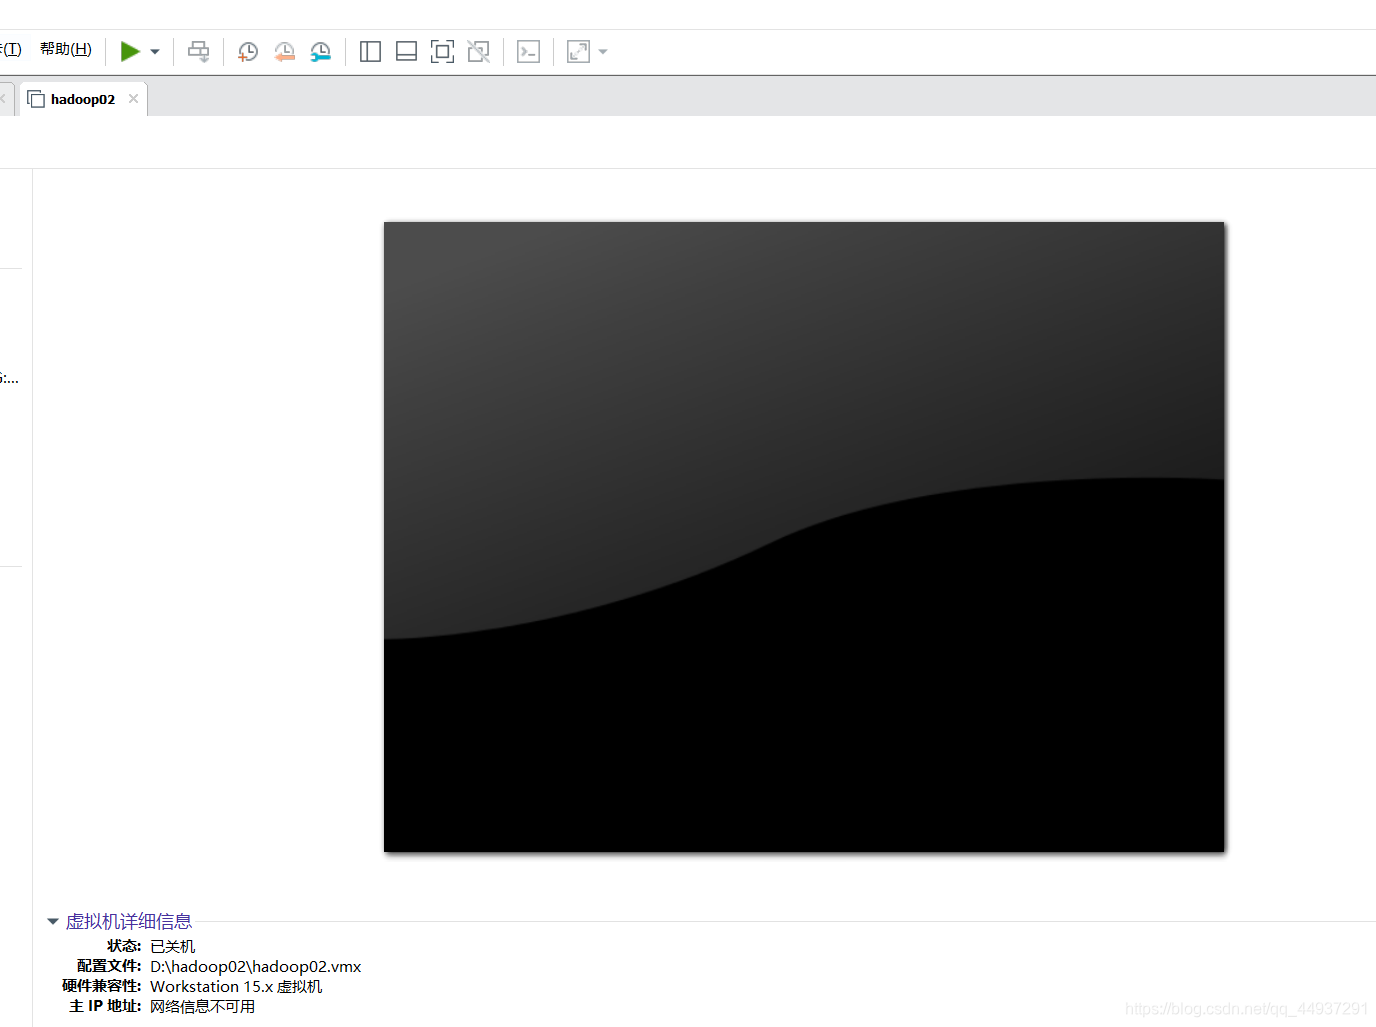Open the console view icon
This screenshot has width=1376, height=1027.
click(528, 51)
